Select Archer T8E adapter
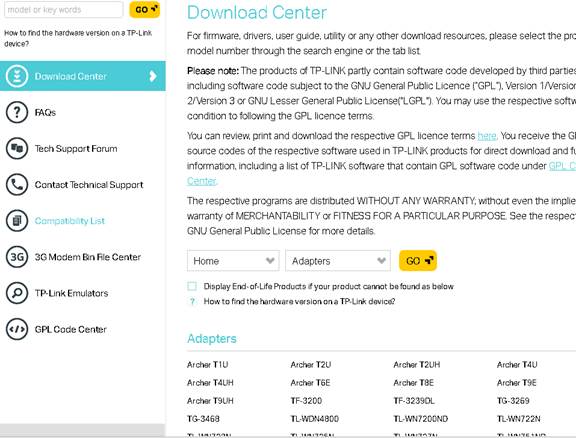576x438 pixels. coord(414,383)
